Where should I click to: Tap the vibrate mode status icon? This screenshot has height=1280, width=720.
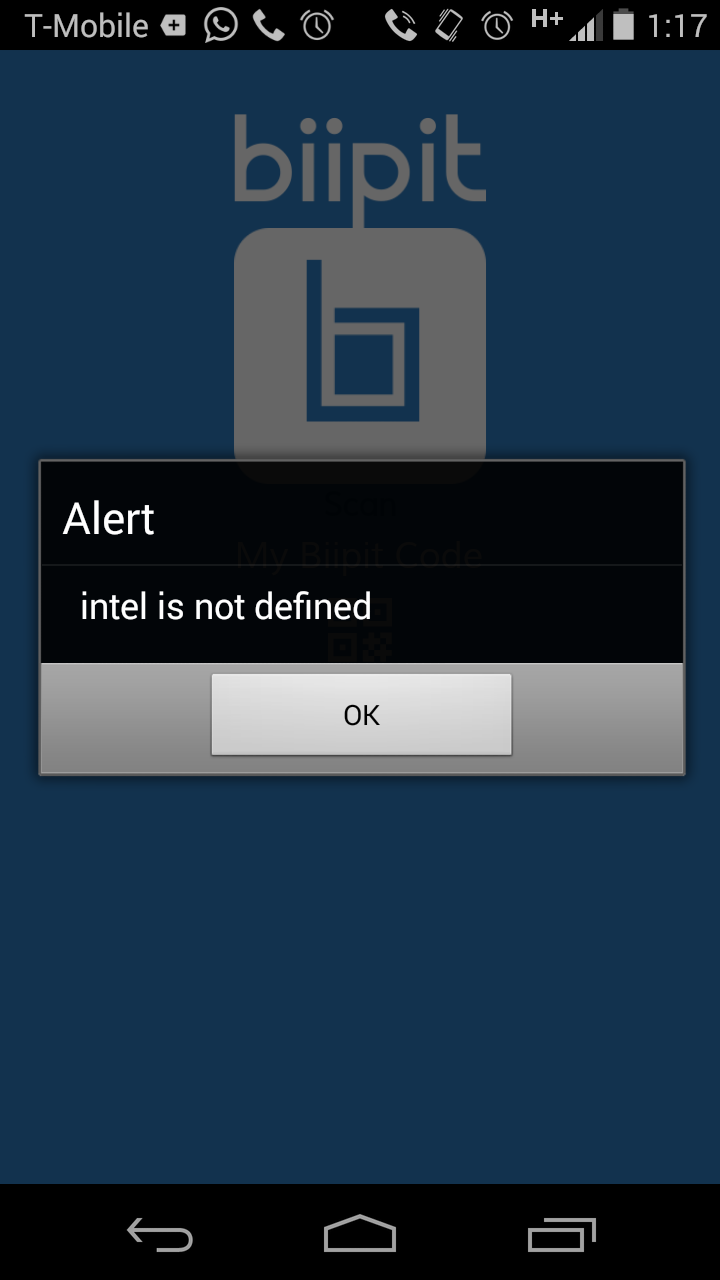pos(450,25)
